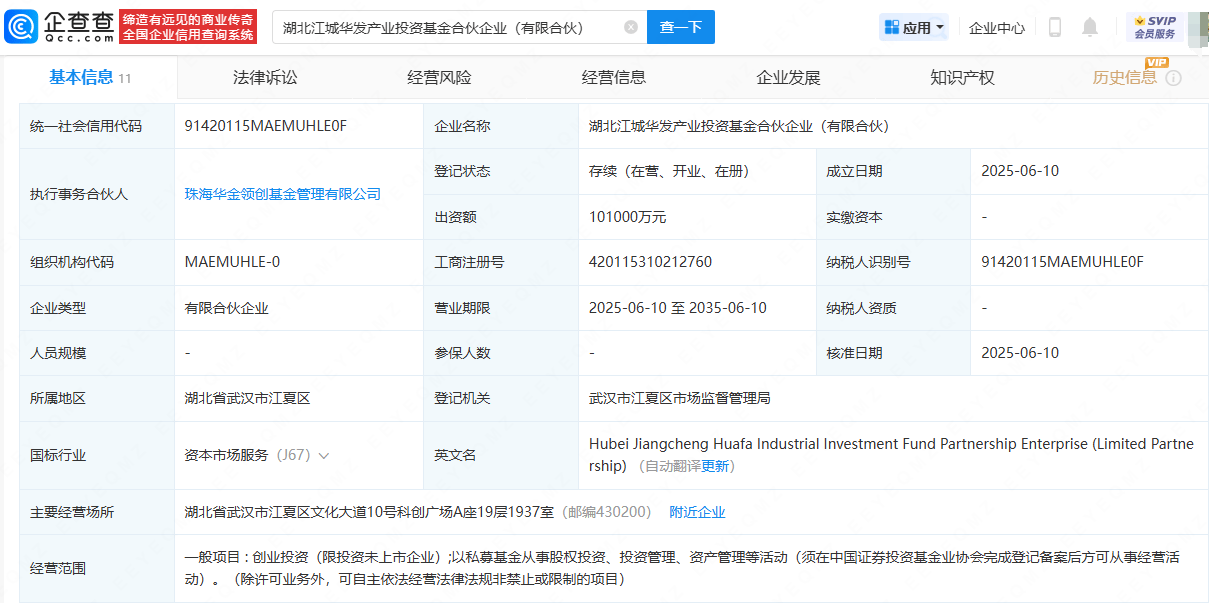Image resolution: width=1209 pixels, height=603 pixels.
Task: Open 珠海华金领创基金管理有限公司 partner link
Action: click(x=283, y=194)
